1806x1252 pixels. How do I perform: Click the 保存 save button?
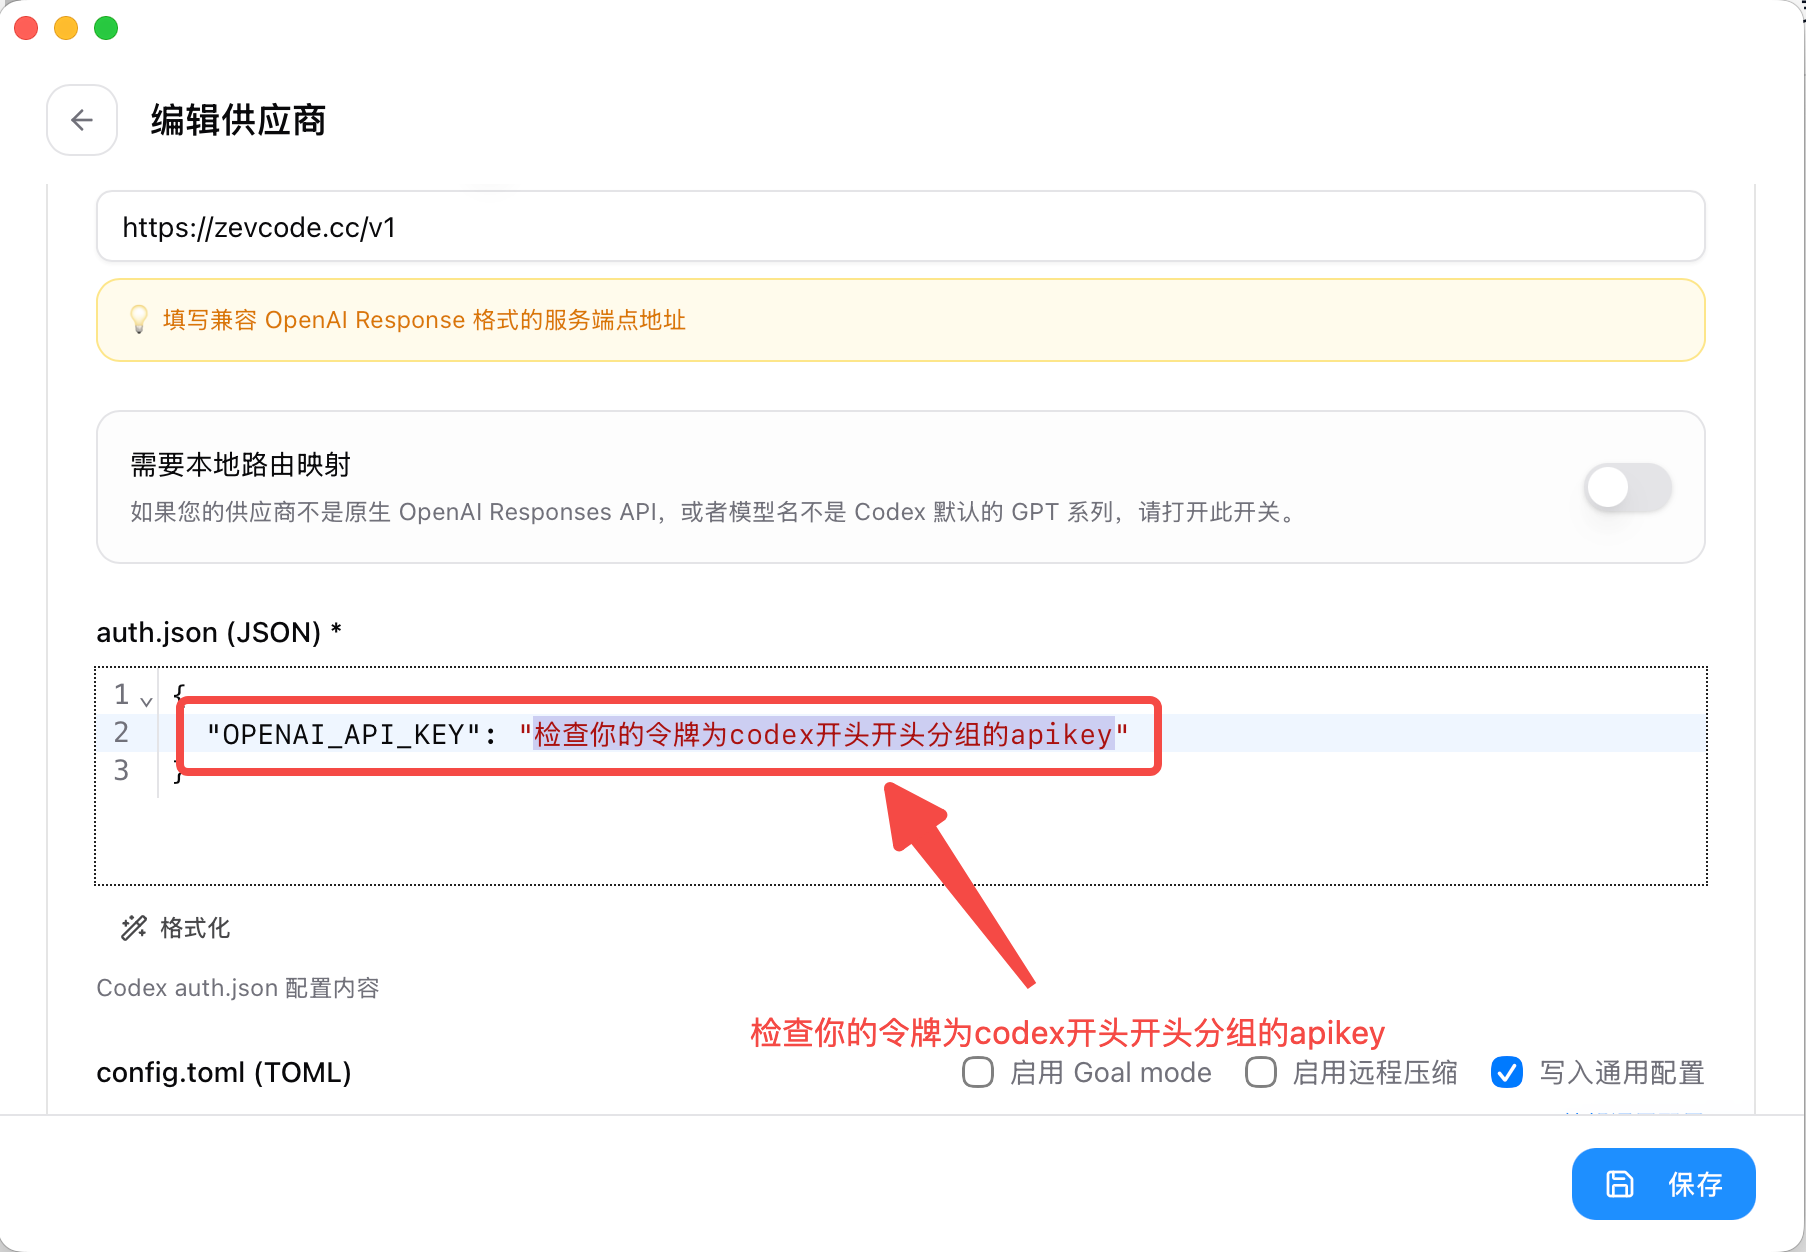pyautogui.click(x=1664, y=1184)
